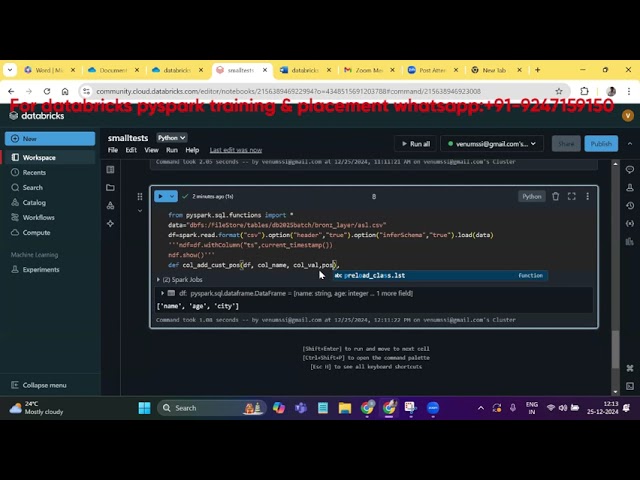The image size is (640, 480).
Task: Open the cluster selector dropdown
Action: pyautogui.click(x=492, y=144)
